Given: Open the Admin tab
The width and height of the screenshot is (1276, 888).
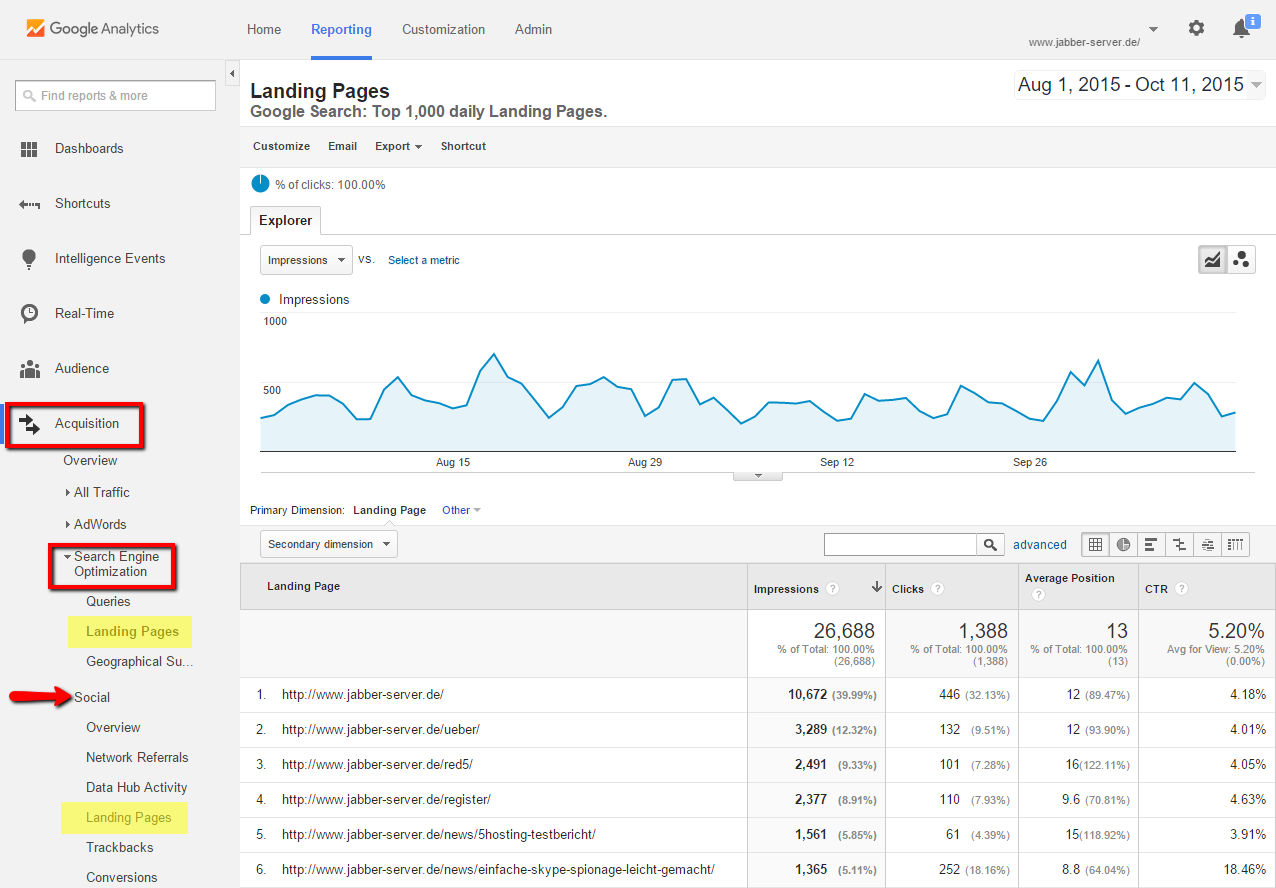Looking at the screenshot, I should point(533,29).
